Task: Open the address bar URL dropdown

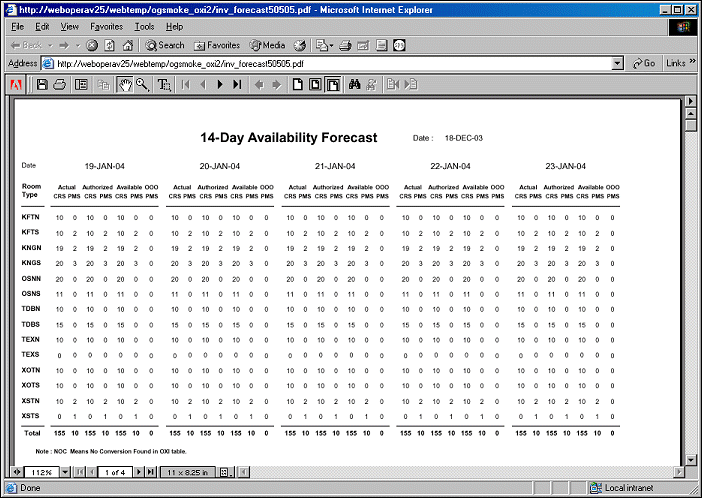Action: point(617,63)
